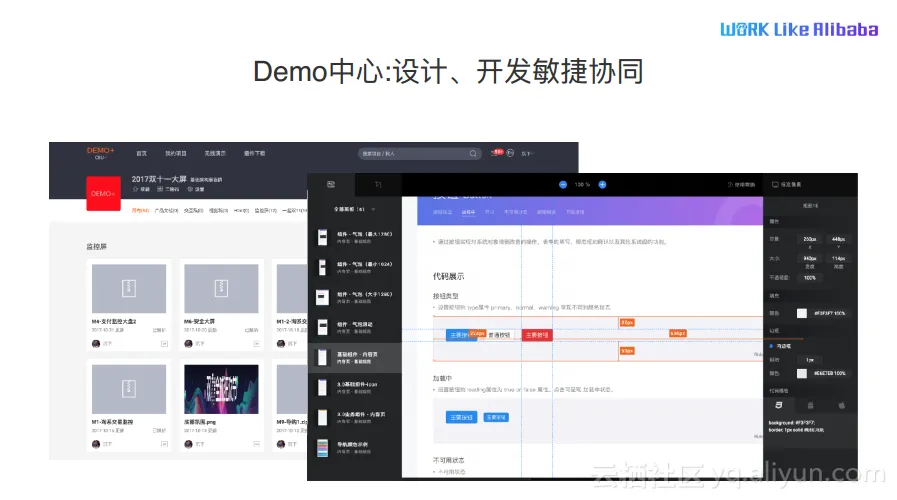Select artboard 组件 - 气泡浮动
The width and height of the screenshot is (897, 500).
(355, 327)
